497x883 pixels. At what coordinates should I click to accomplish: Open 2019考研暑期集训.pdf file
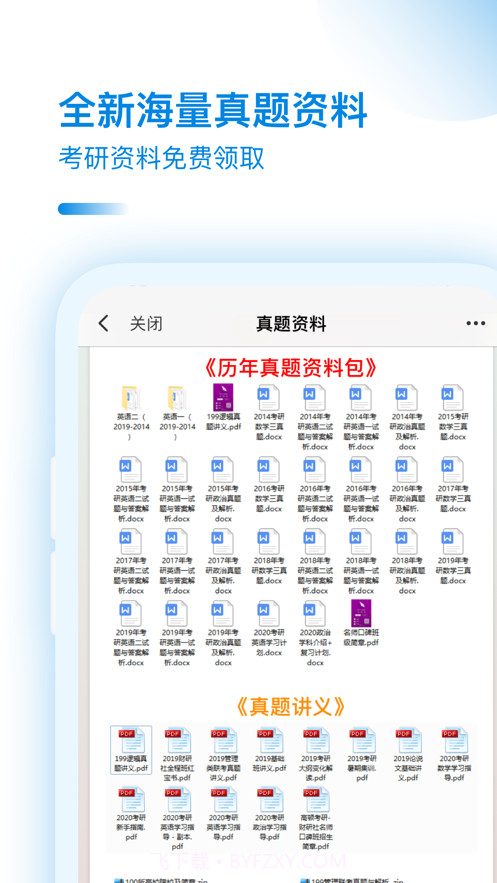[361, 755]
